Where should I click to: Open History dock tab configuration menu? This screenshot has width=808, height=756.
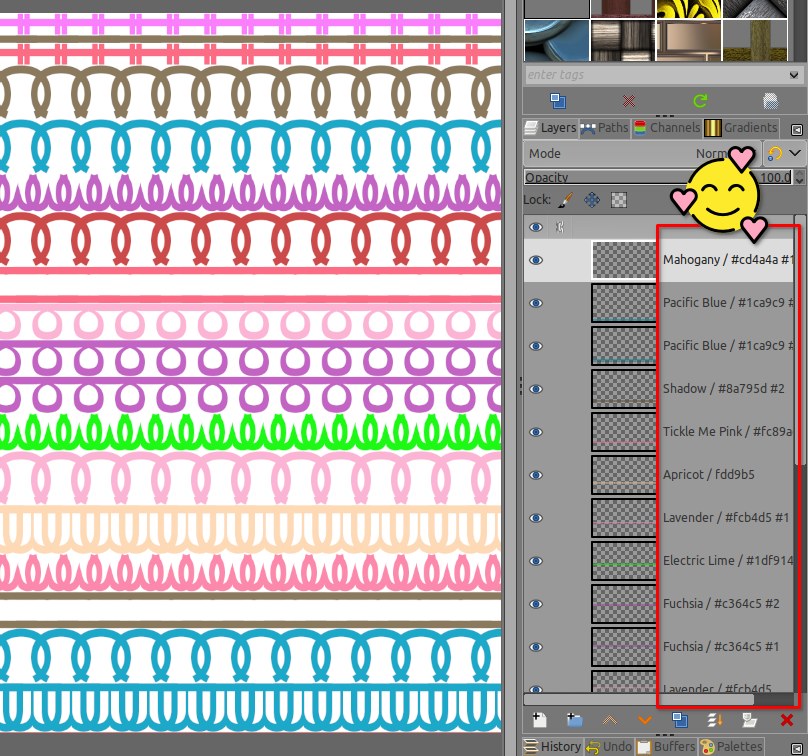[x=797, y=748]
